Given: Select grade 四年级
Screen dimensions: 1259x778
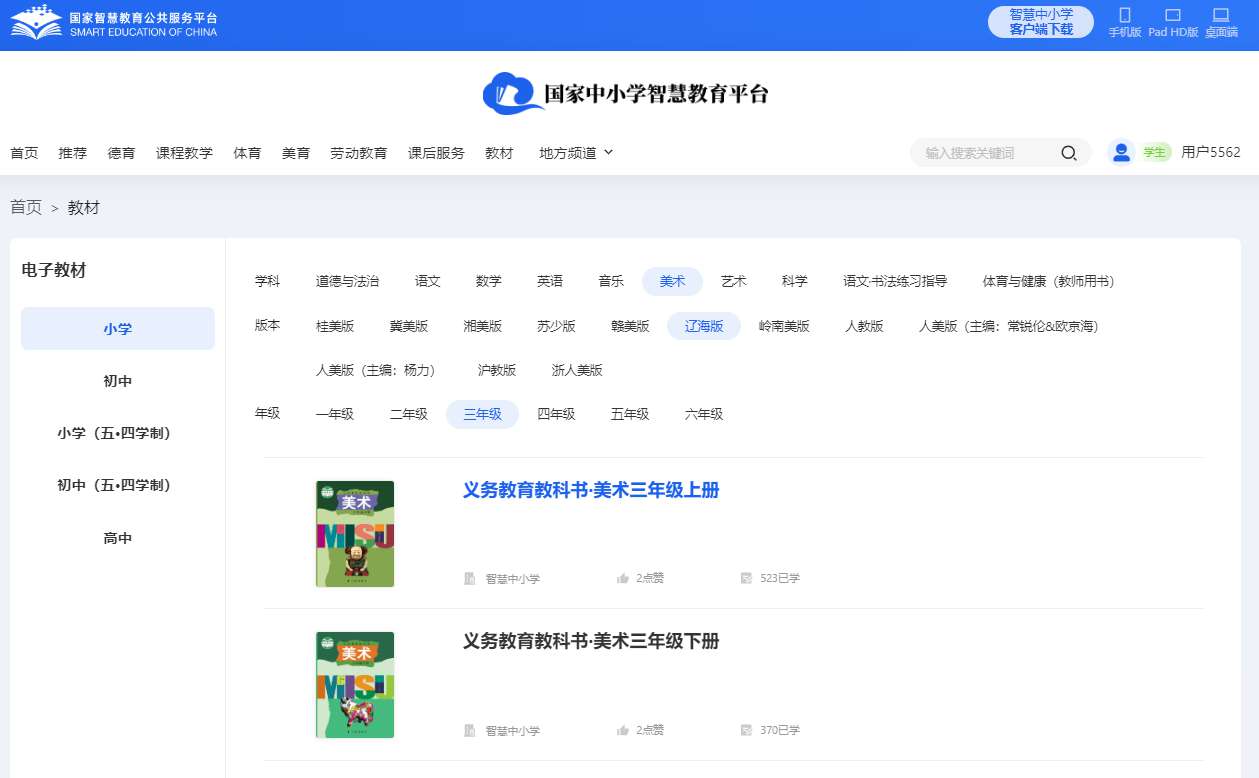Looking at the screenshot, I should click(x=556, y=414).
